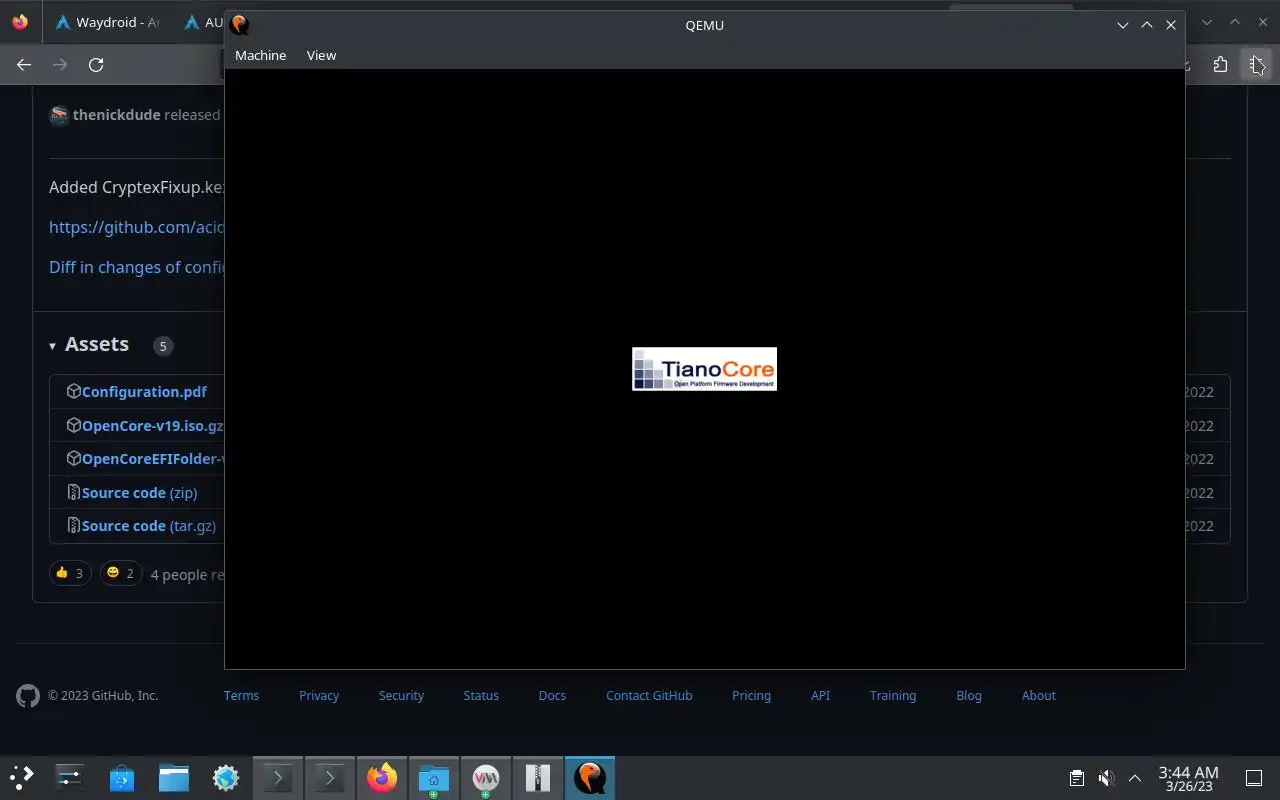Viewport: 1280px width, 800px height.
Task: Open the Blog footer link
Action: point(969,696)
